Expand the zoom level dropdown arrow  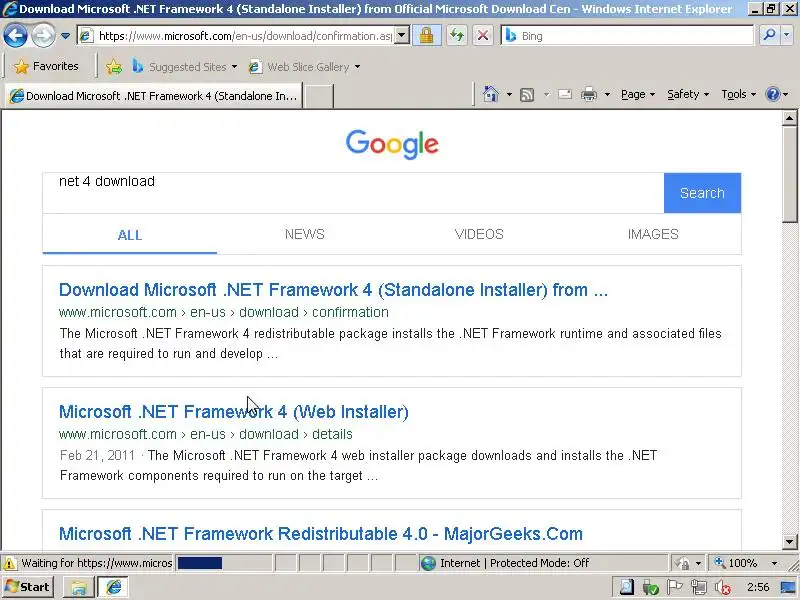[x=774, y=563]
